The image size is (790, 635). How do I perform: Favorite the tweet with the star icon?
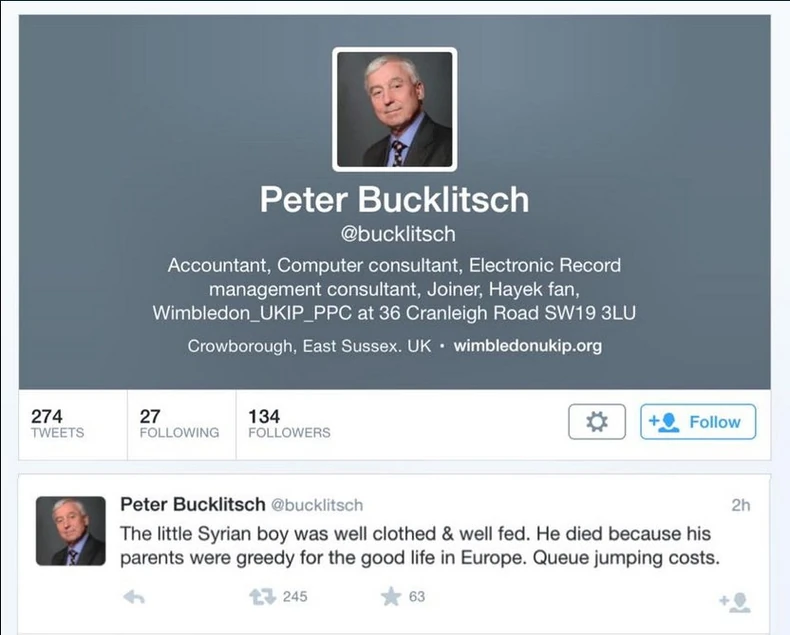click(391, 597)
